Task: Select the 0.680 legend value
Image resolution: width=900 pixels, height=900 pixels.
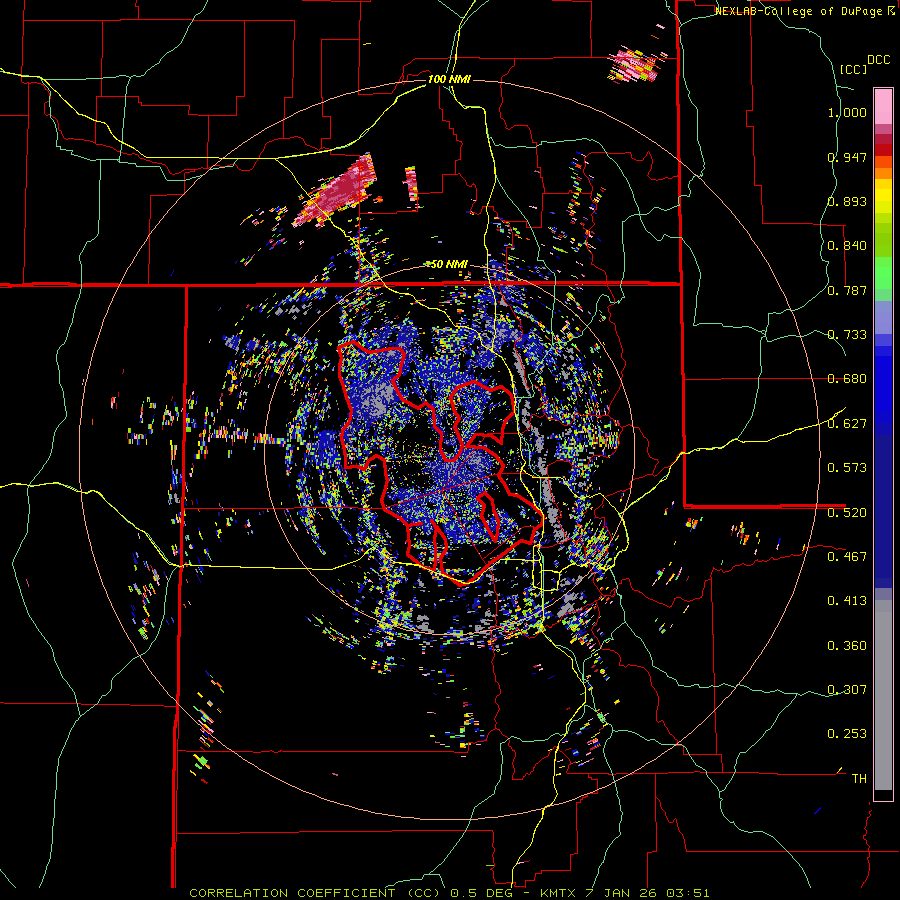Action: (x=847, y=379)
